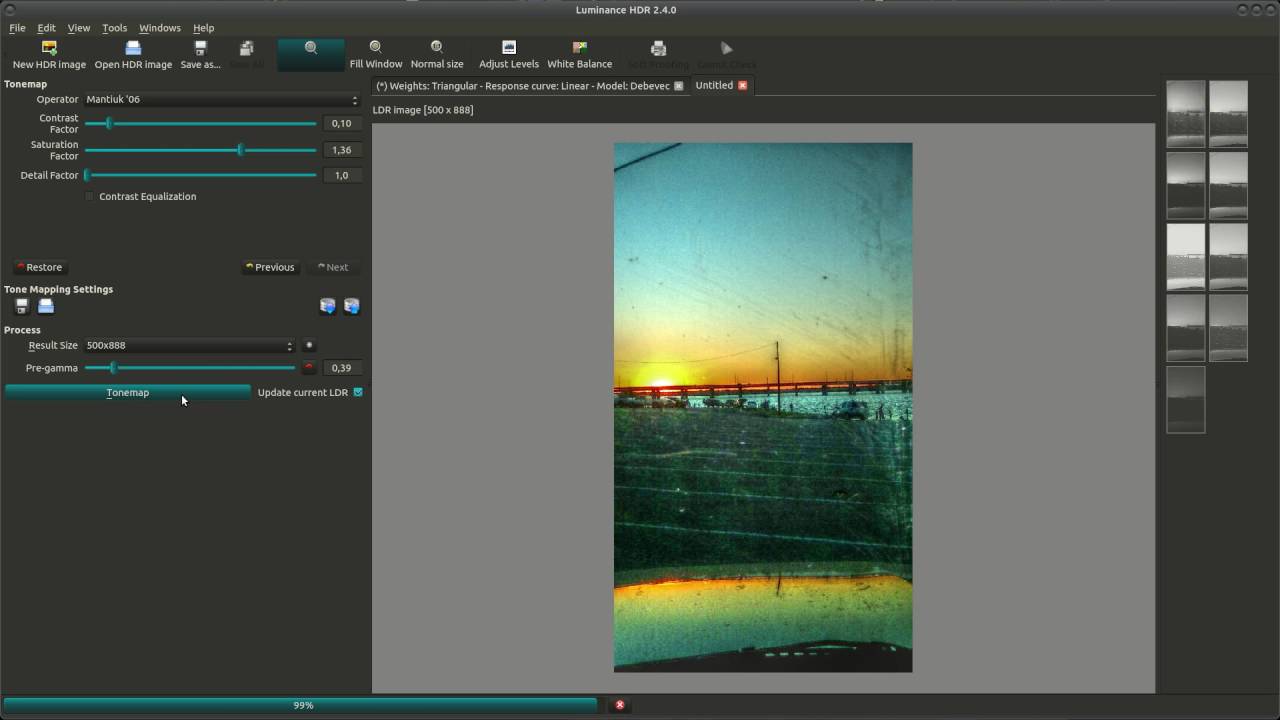Click the 99% progress bar
The width and height of the screenshot is (1280, 720).
pos(301,705)
